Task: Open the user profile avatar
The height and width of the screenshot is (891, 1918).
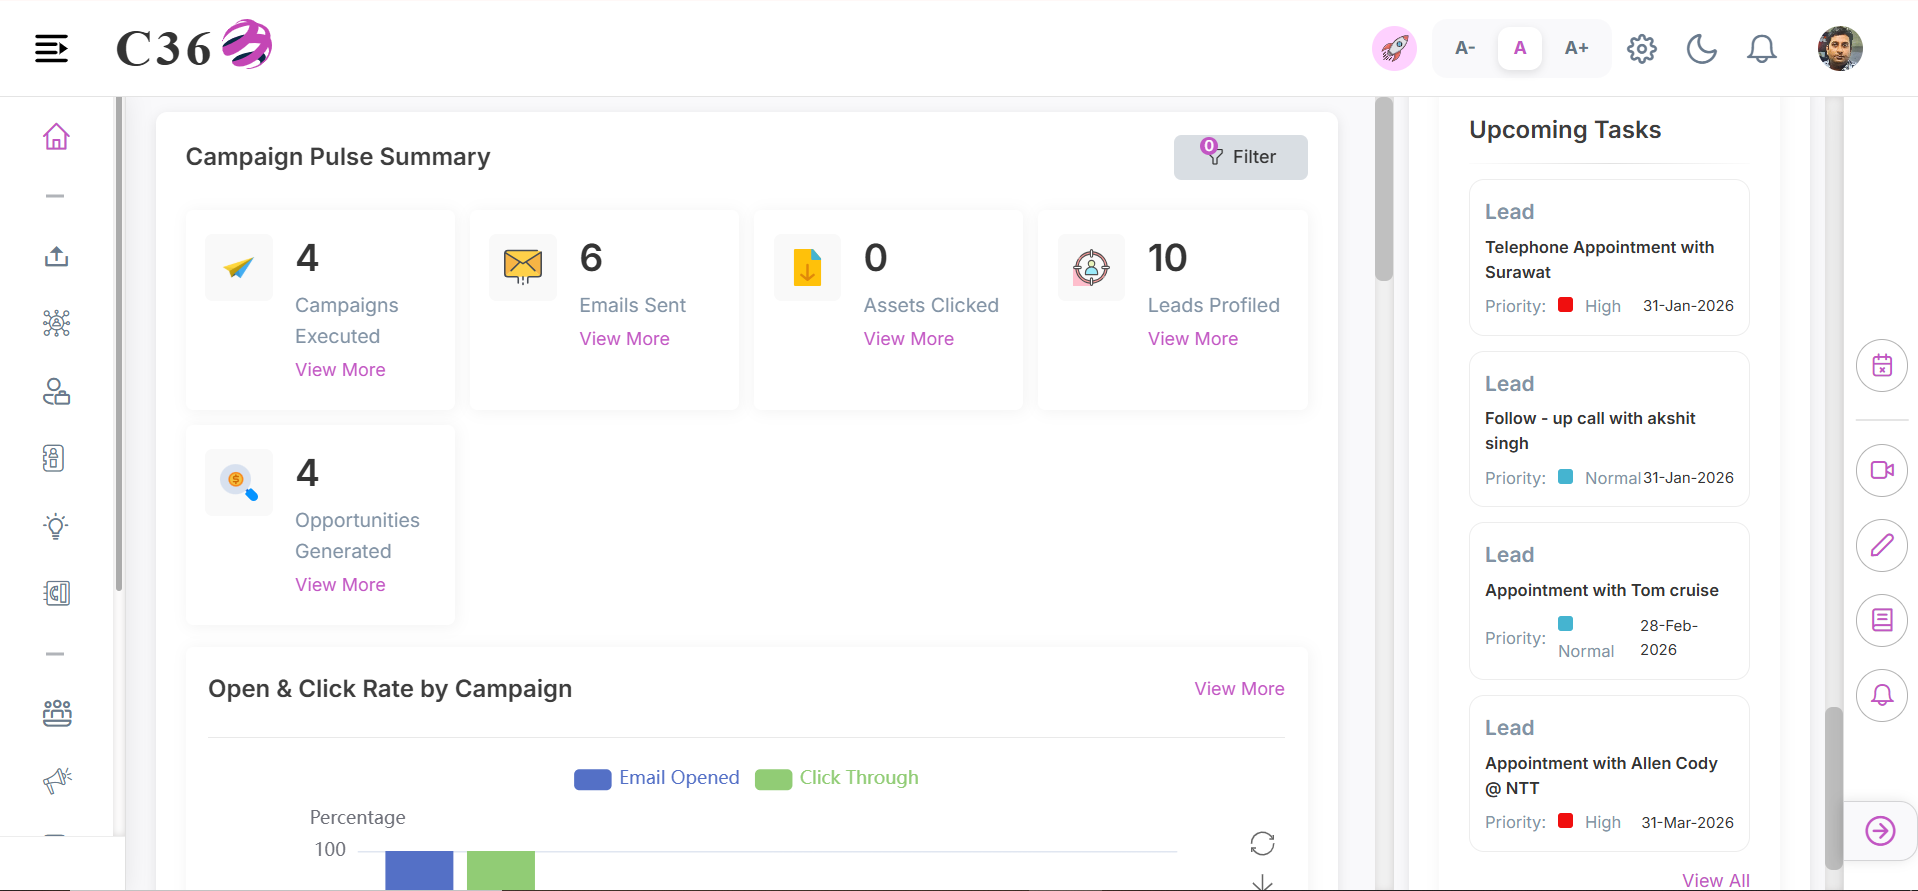Action: click(1840, 48)
